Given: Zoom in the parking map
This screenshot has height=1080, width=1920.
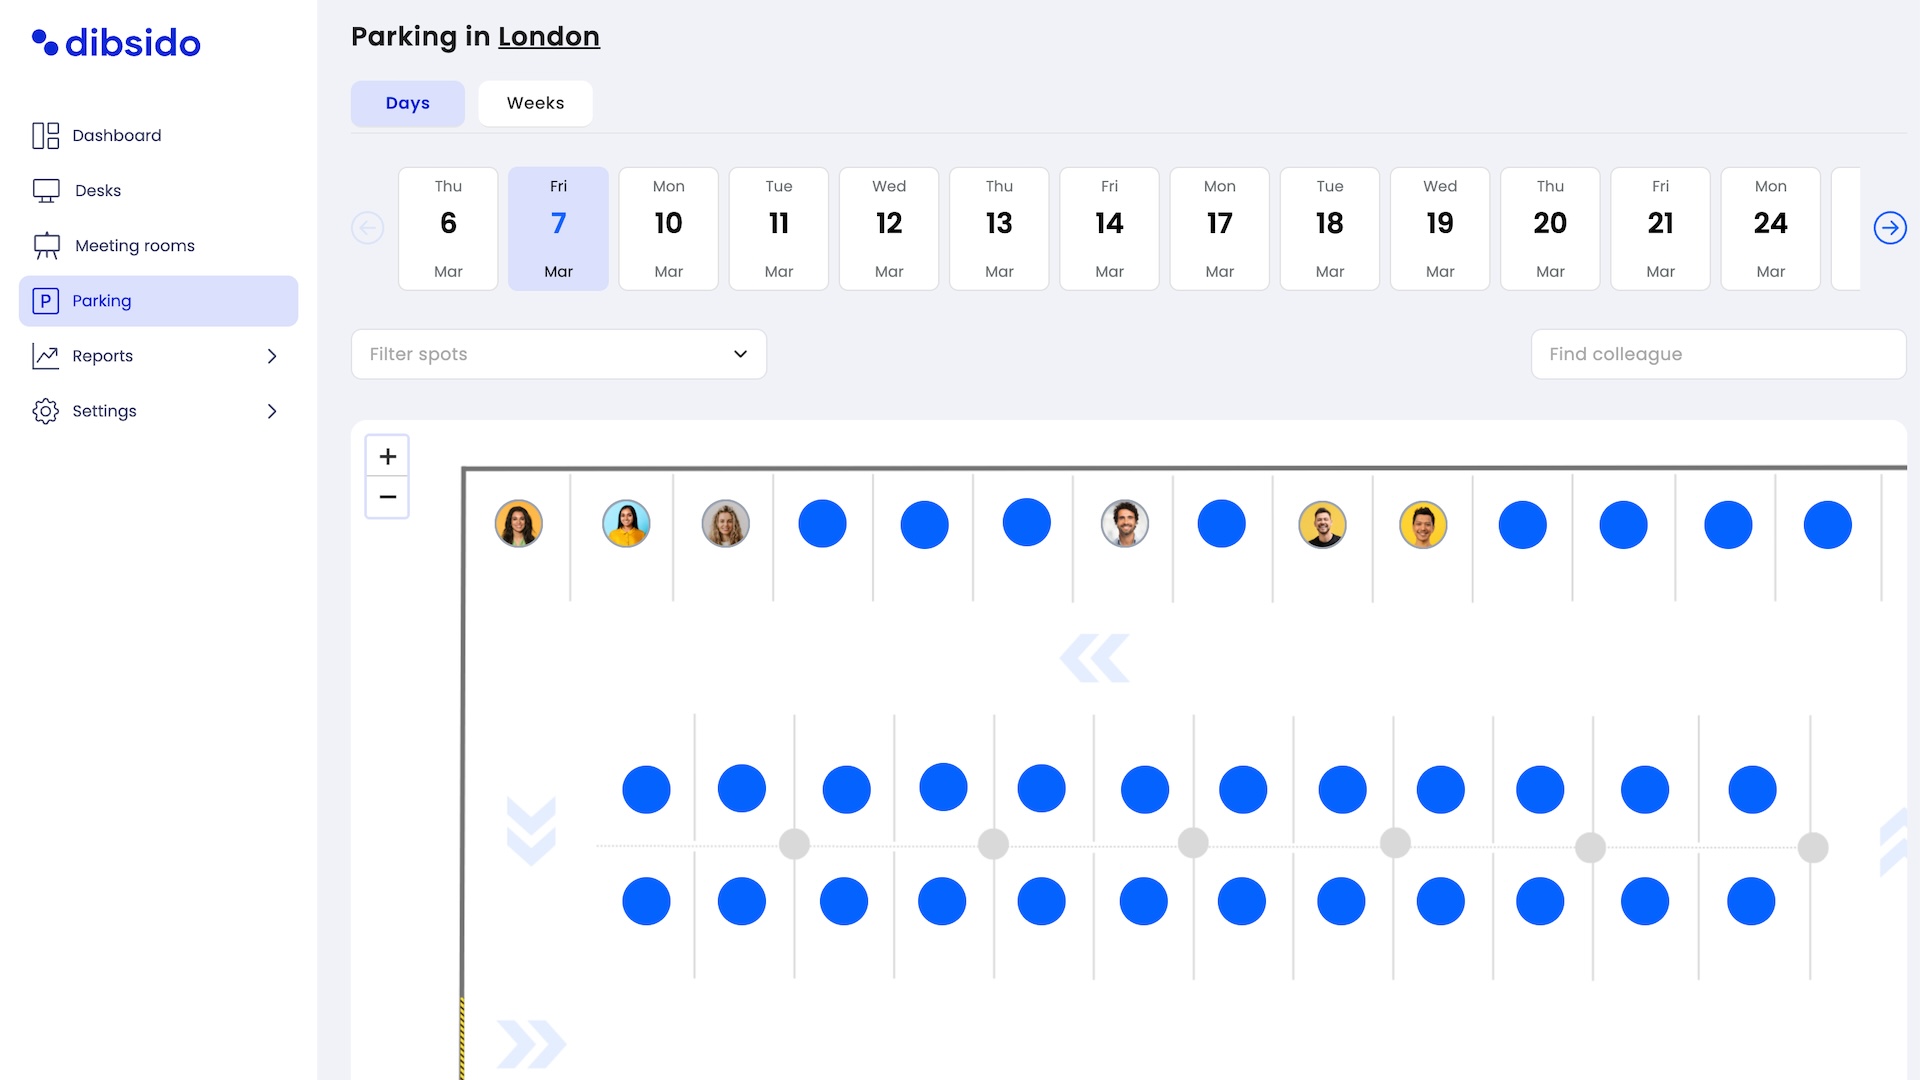Looking at the screenshot, I should pos(388,457).
